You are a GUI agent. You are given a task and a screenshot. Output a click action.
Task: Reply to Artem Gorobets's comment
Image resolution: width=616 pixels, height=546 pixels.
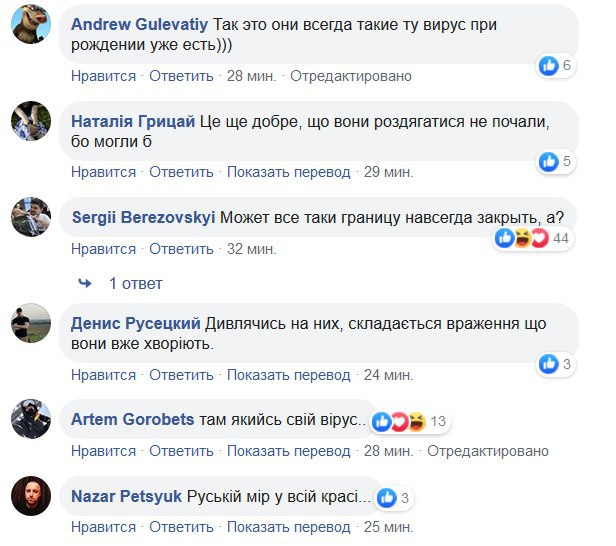click(182, 451)
